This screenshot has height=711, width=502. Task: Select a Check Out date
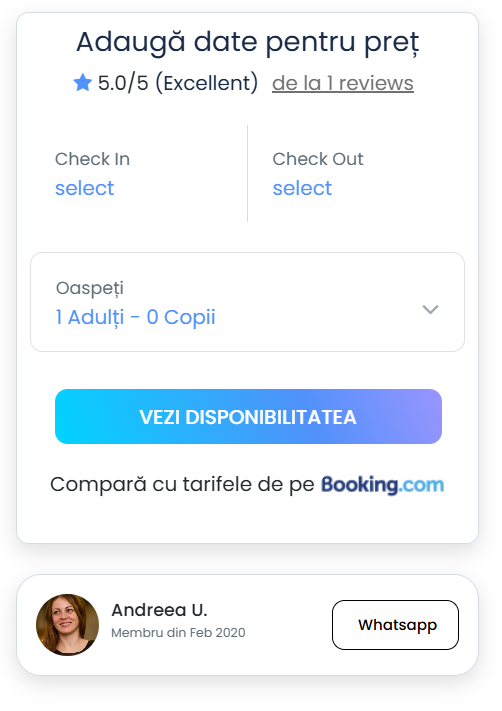pyautogui.click(x=356, y=174)
